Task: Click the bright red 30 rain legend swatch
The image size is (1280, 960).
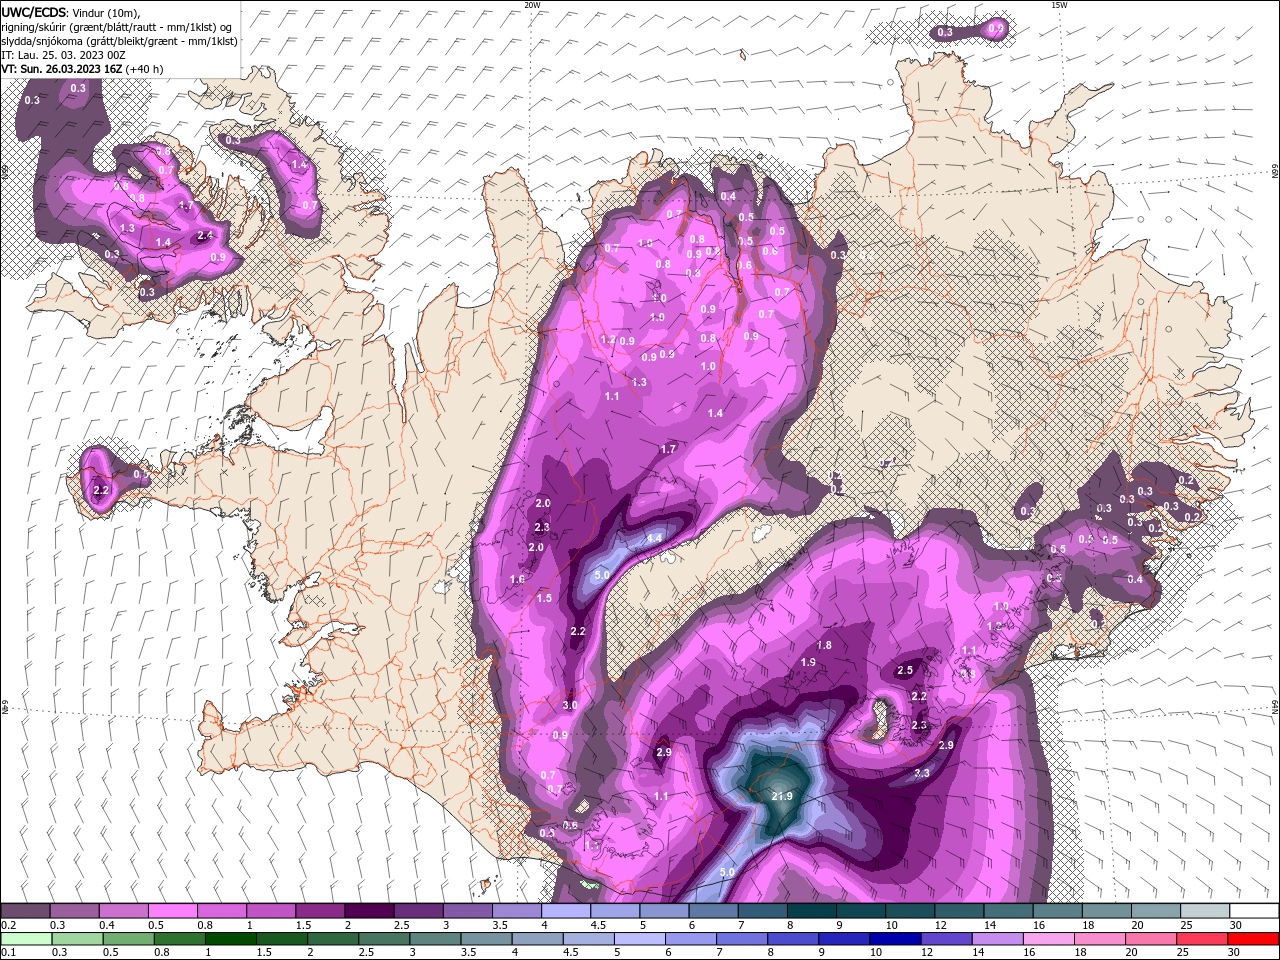Action: (1253, 939)
